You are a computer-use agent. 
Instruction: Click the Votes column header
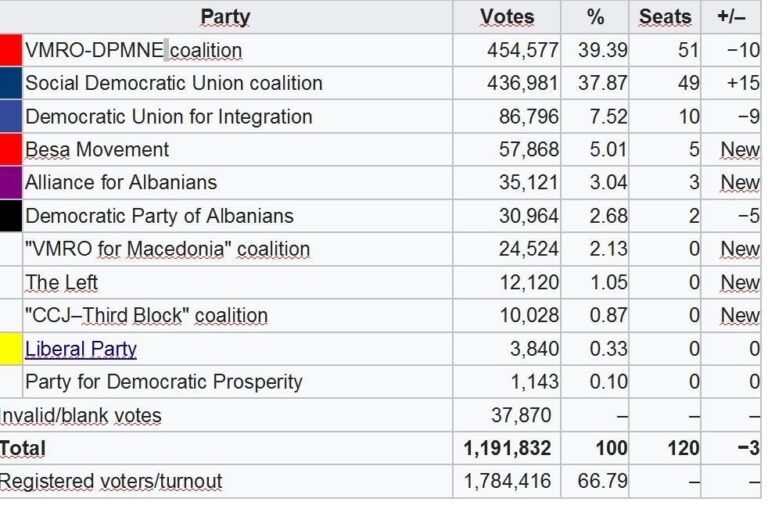click(507, 17)
